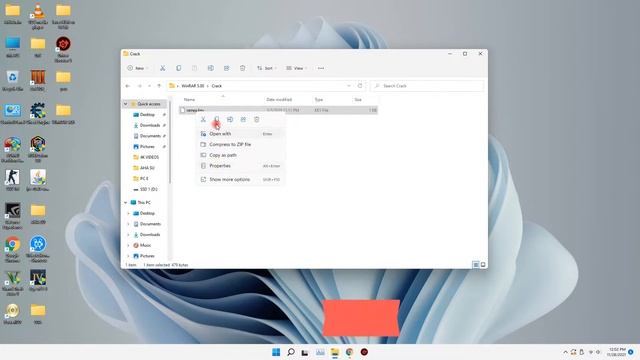
Task: Click the Recycle Bin desktop icon
Action: [12, 80]
